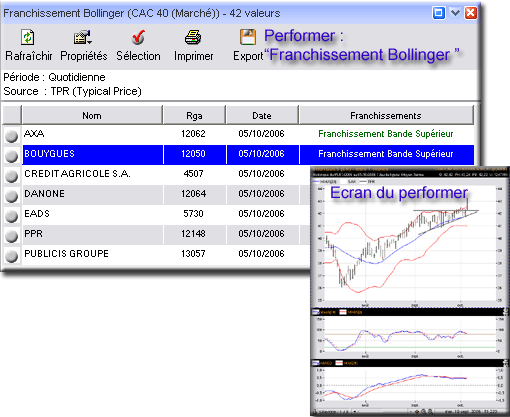Click the blue restore window button
This screenshot has height=417, width=510.
(439, 13)
